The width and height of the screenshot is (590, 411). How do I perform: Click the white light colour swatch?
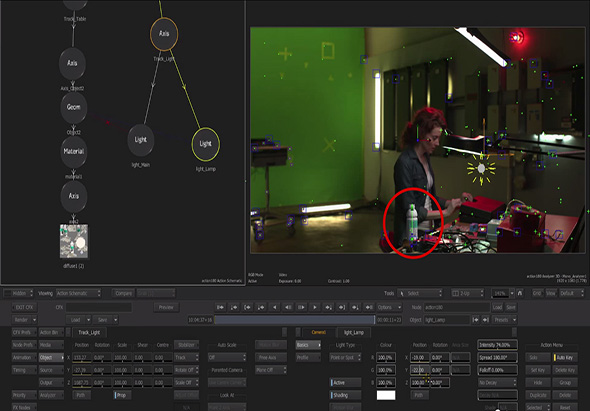tap(386, 395)
